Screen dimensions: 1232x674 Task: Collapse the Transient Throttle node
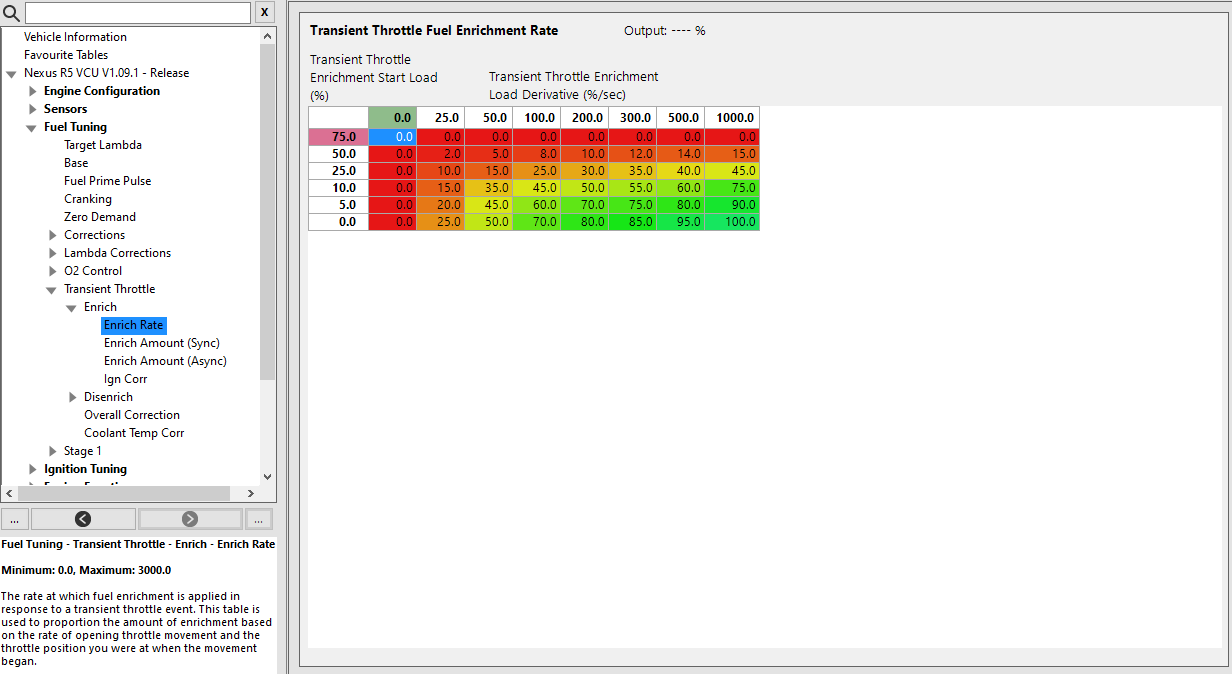[x=51, y=289]
